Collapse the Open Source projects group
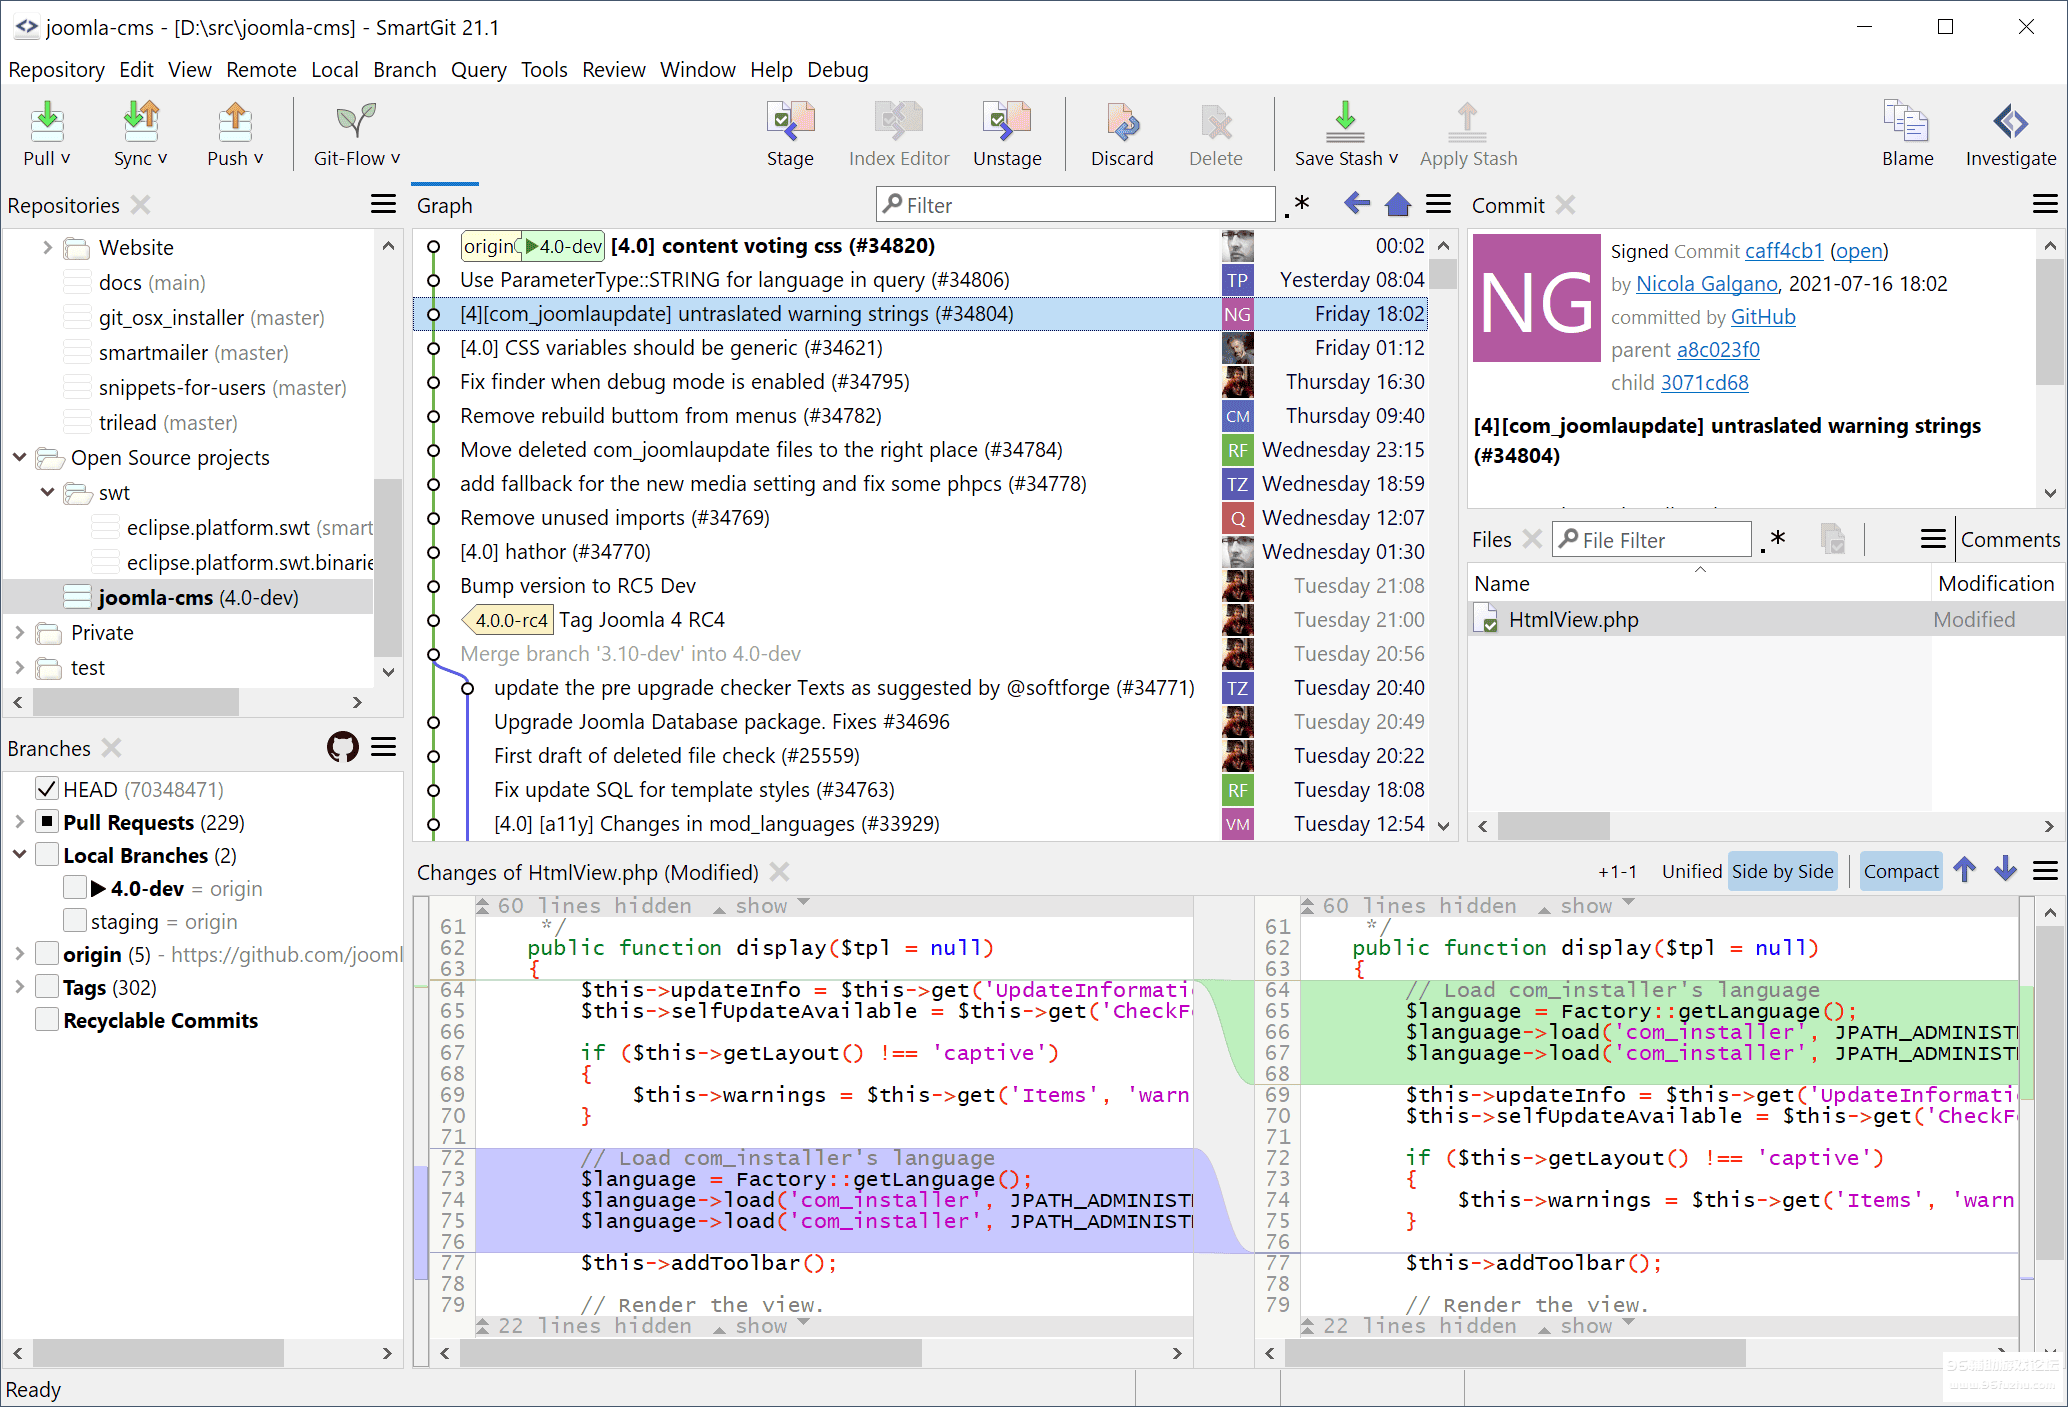Viewport: 2068px width, 1407px height. point(19,457)
